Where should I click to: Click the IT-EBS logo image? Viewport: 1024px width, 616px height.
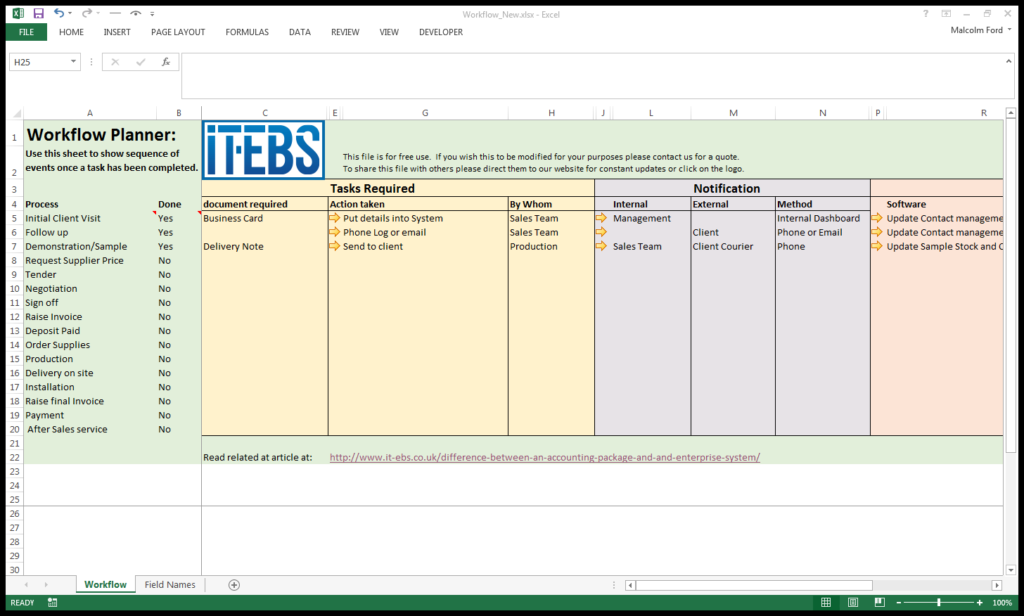coord(263,150)
